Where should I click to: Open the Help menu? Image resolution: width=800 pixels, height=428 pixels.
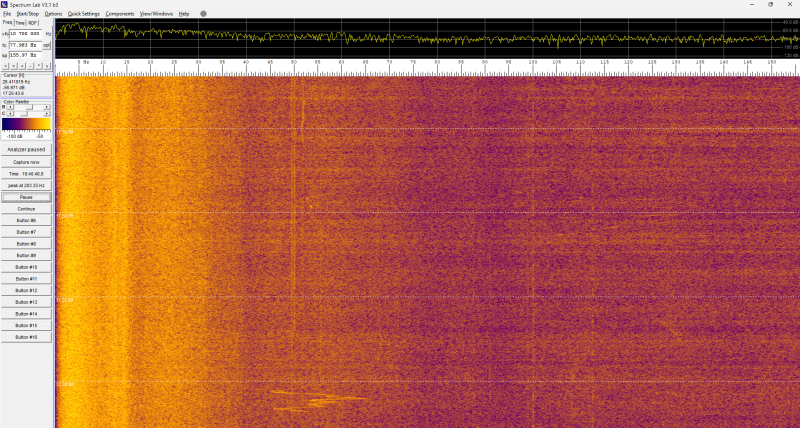tap(184, 14)
